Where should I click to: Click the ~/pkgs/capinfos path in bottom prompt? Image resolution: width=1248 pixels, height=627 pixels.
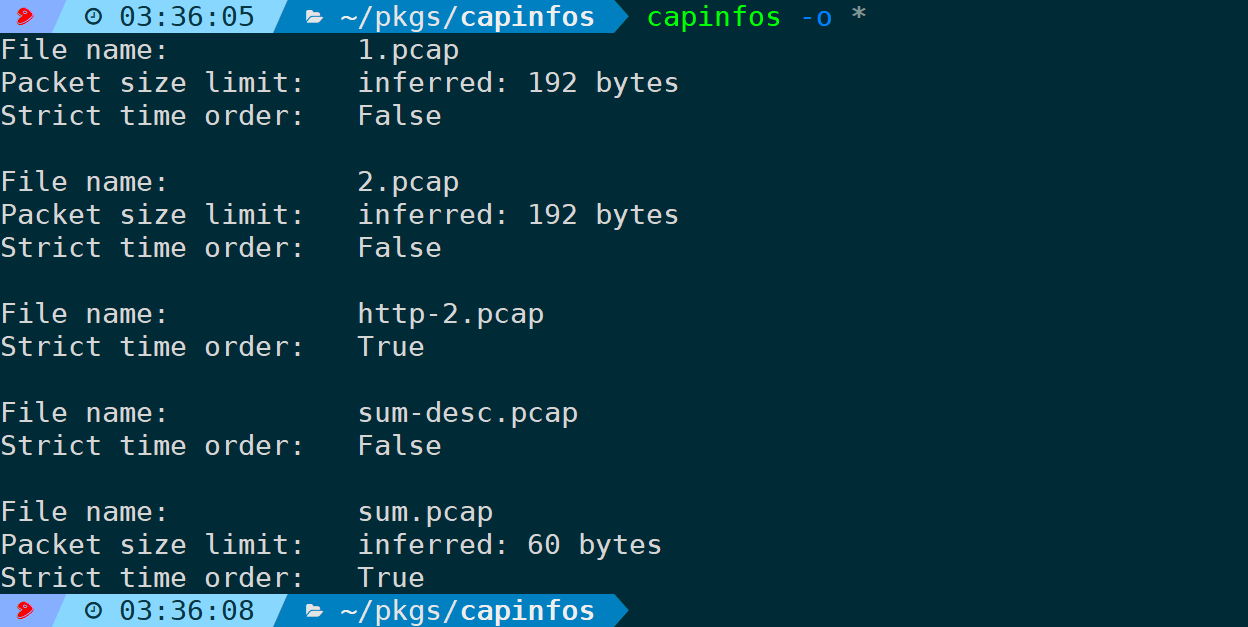pos(467,611)
